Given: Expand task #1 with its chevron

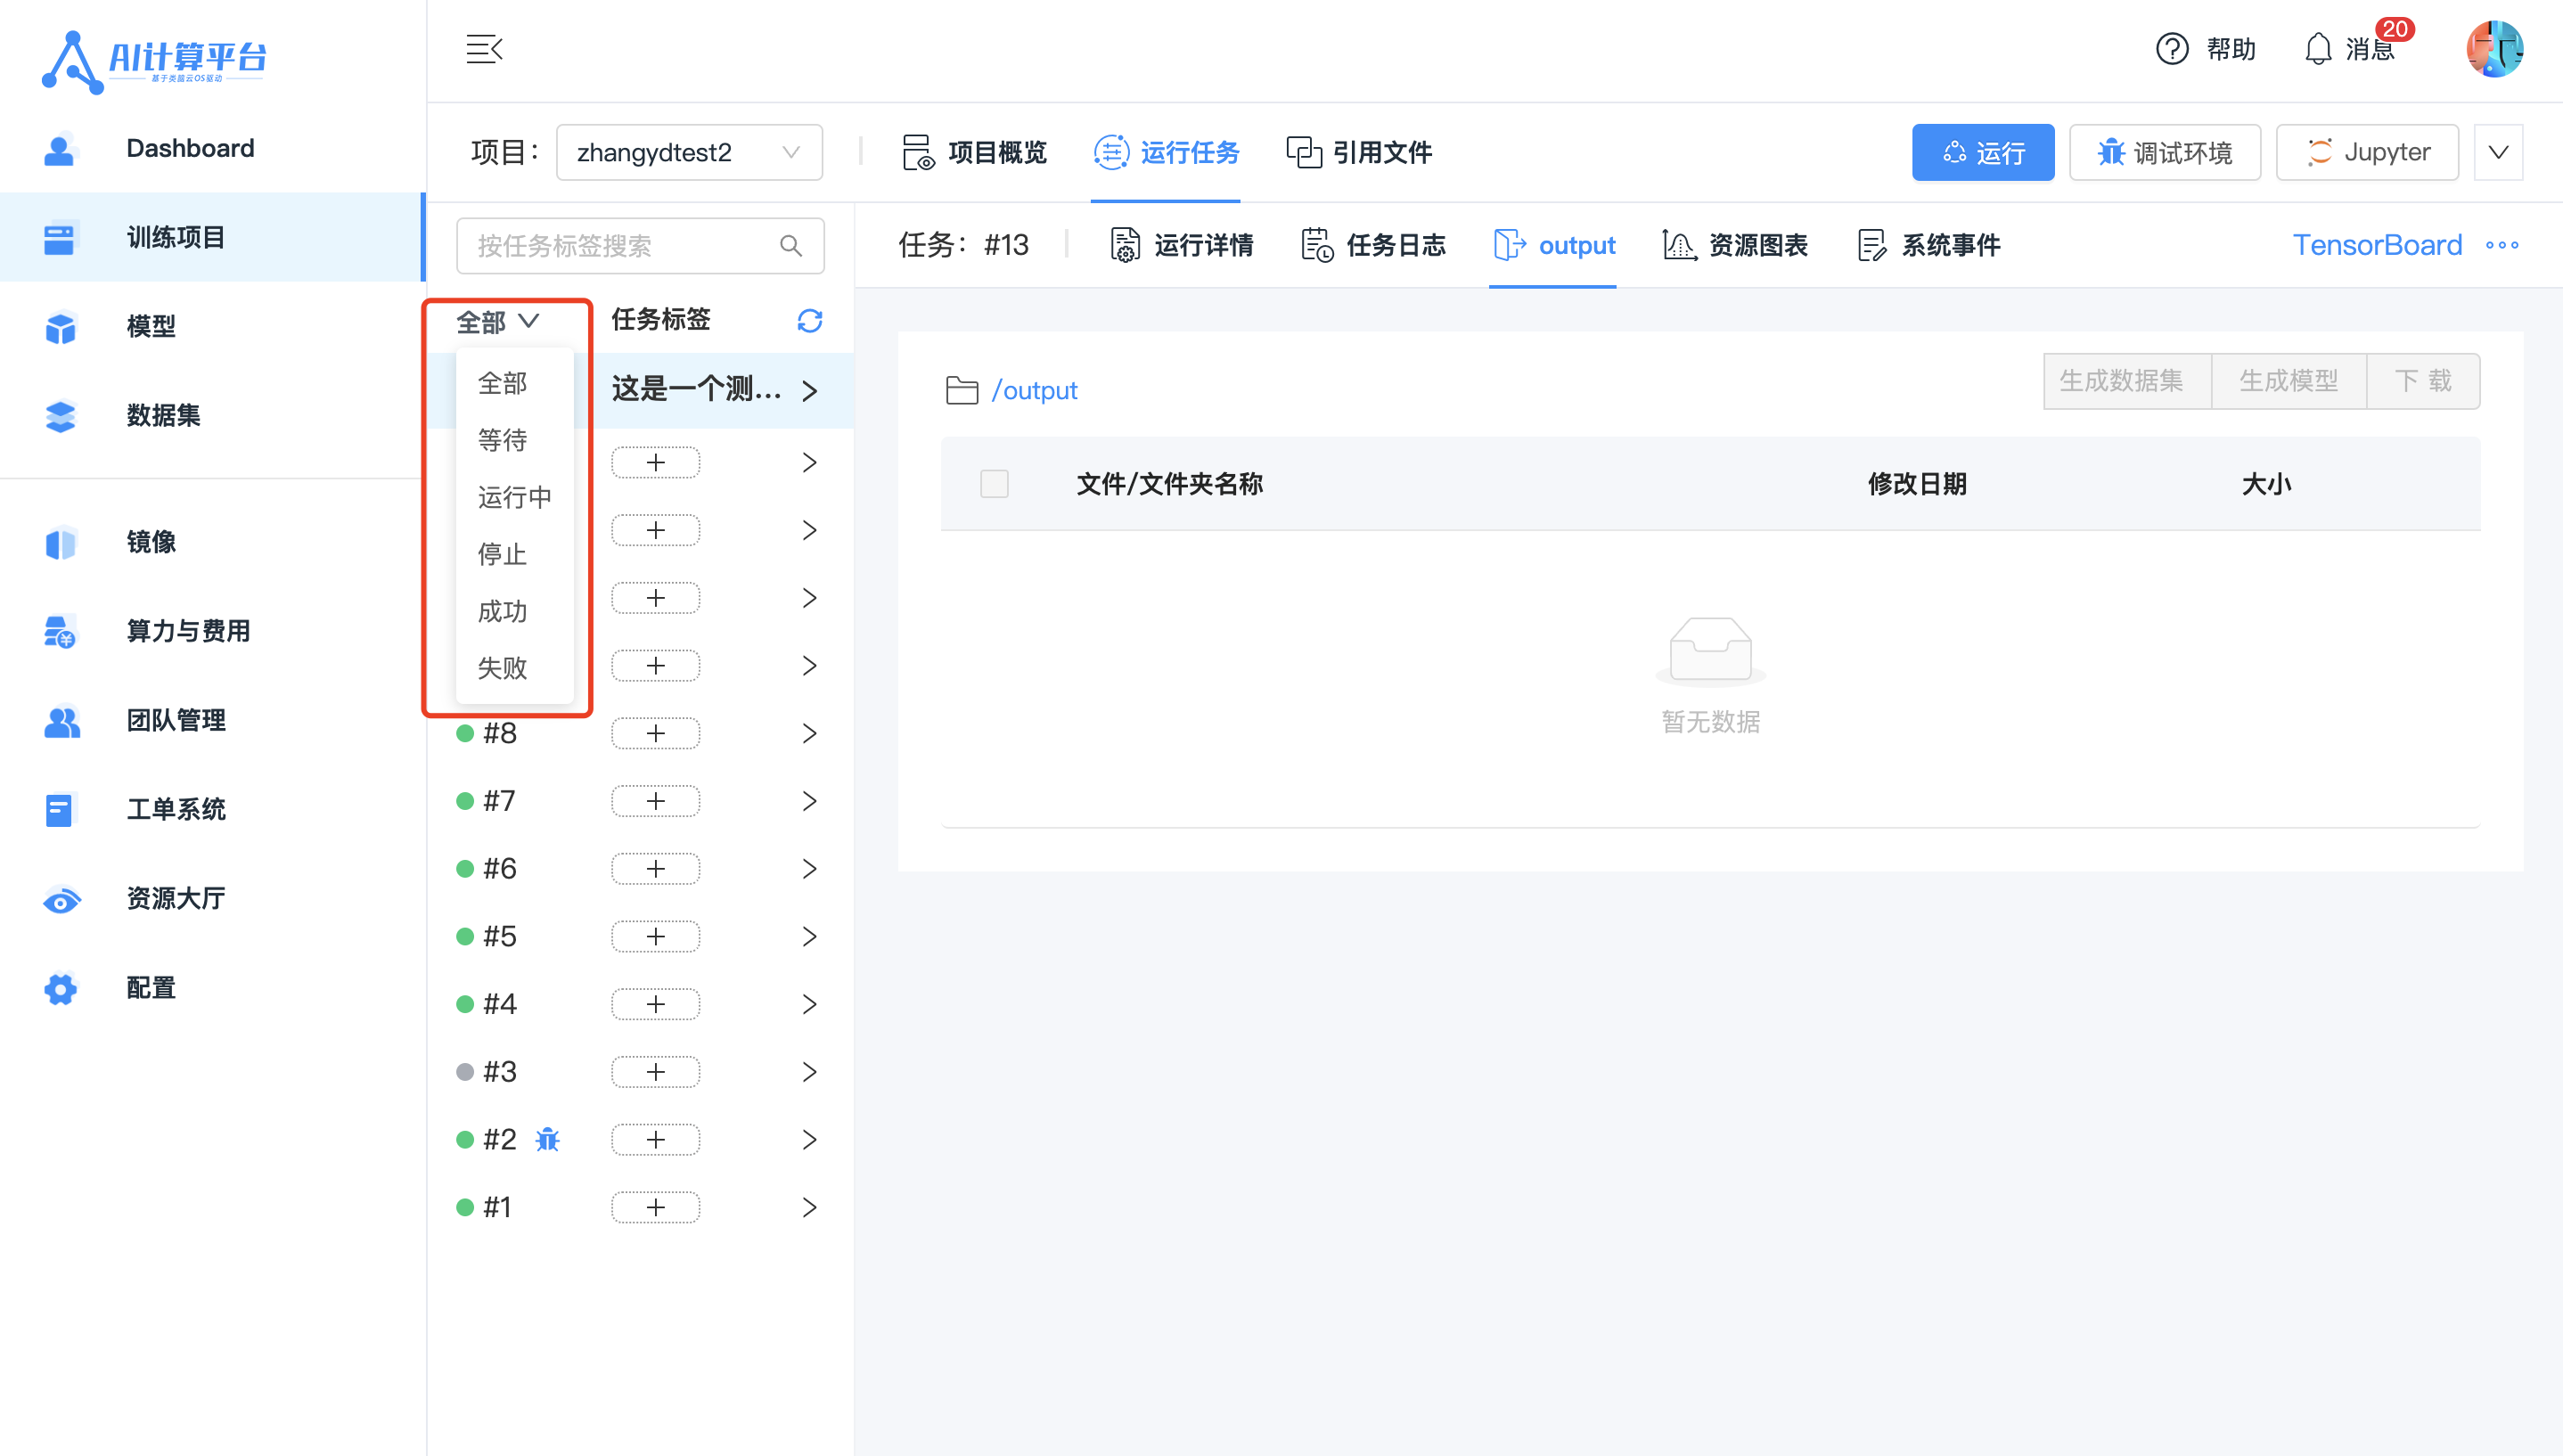Looking at the screenshot, I should click(x=809, y=1207).
